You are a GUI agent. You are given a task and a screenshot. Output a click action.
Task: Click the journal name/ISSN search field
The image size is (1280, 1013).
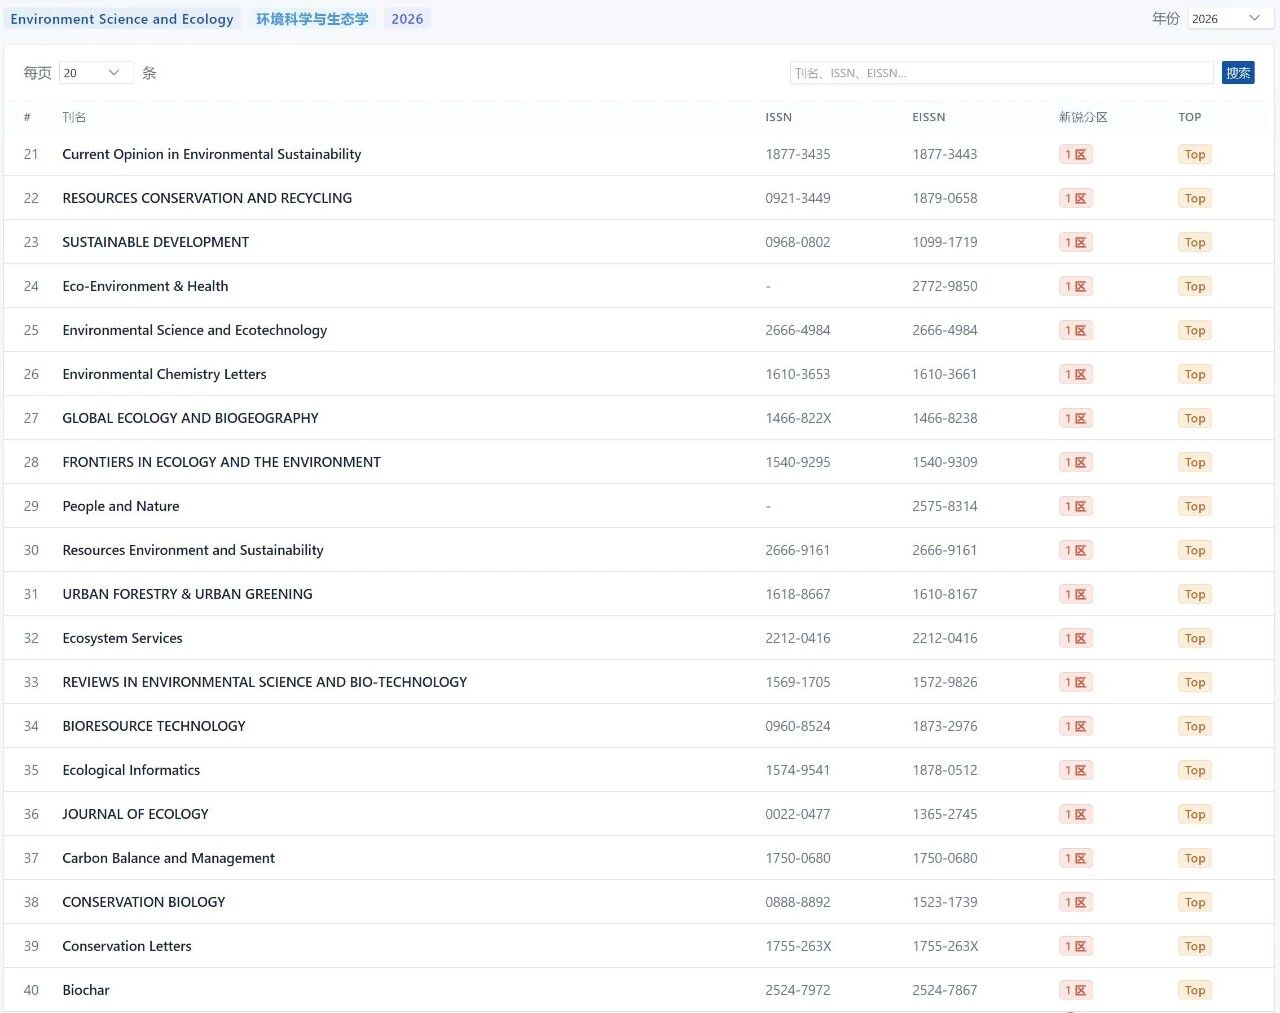click(x=1000, y=73)
